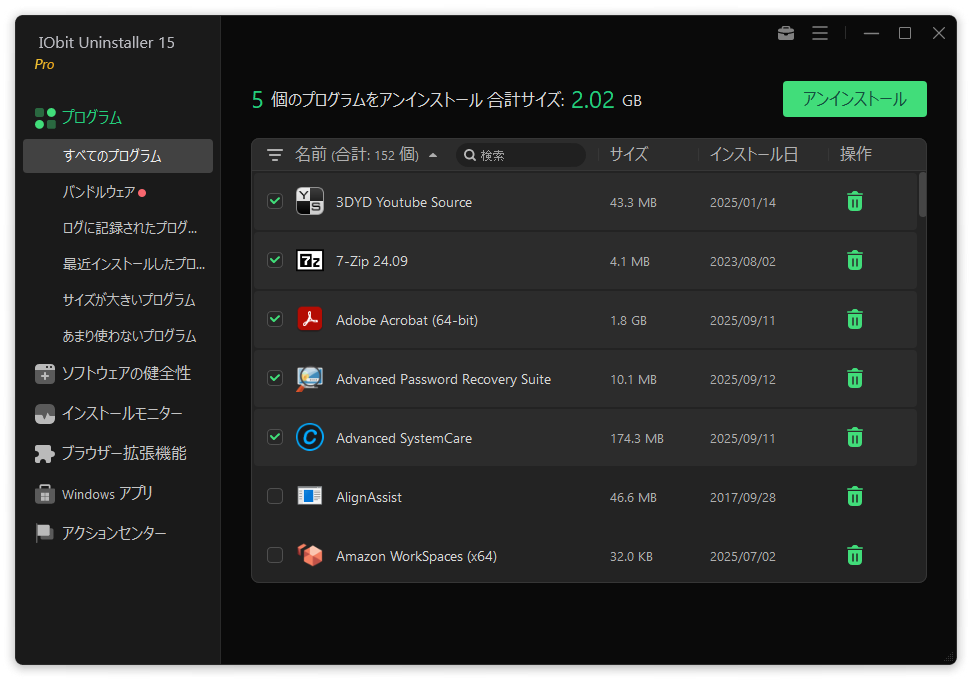Image resolution: width=972 pixels, height=680 pixels.
Task: Click the filter icon beside 名前
Action: pyautogui.click(x=275, y=155)
